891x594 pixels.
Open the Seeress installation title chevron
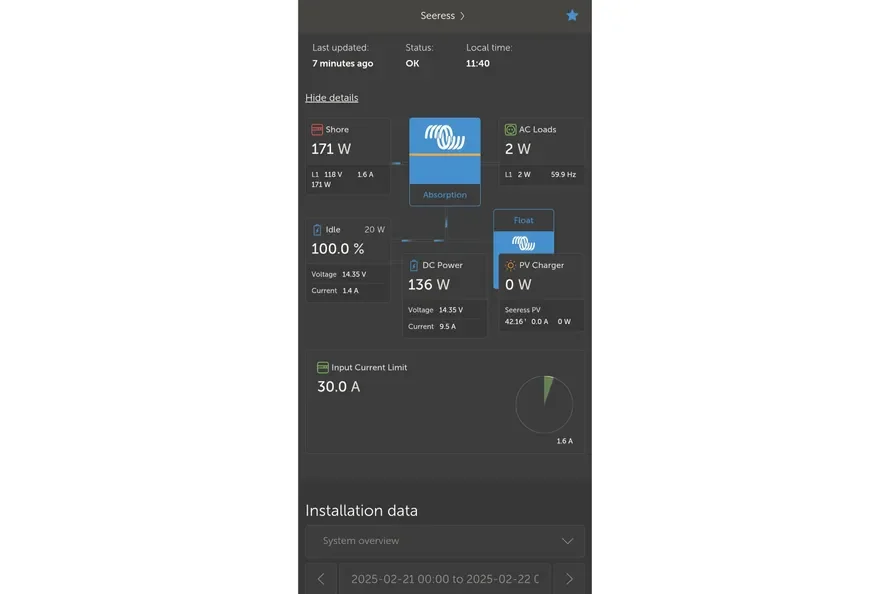coord(462,16)
